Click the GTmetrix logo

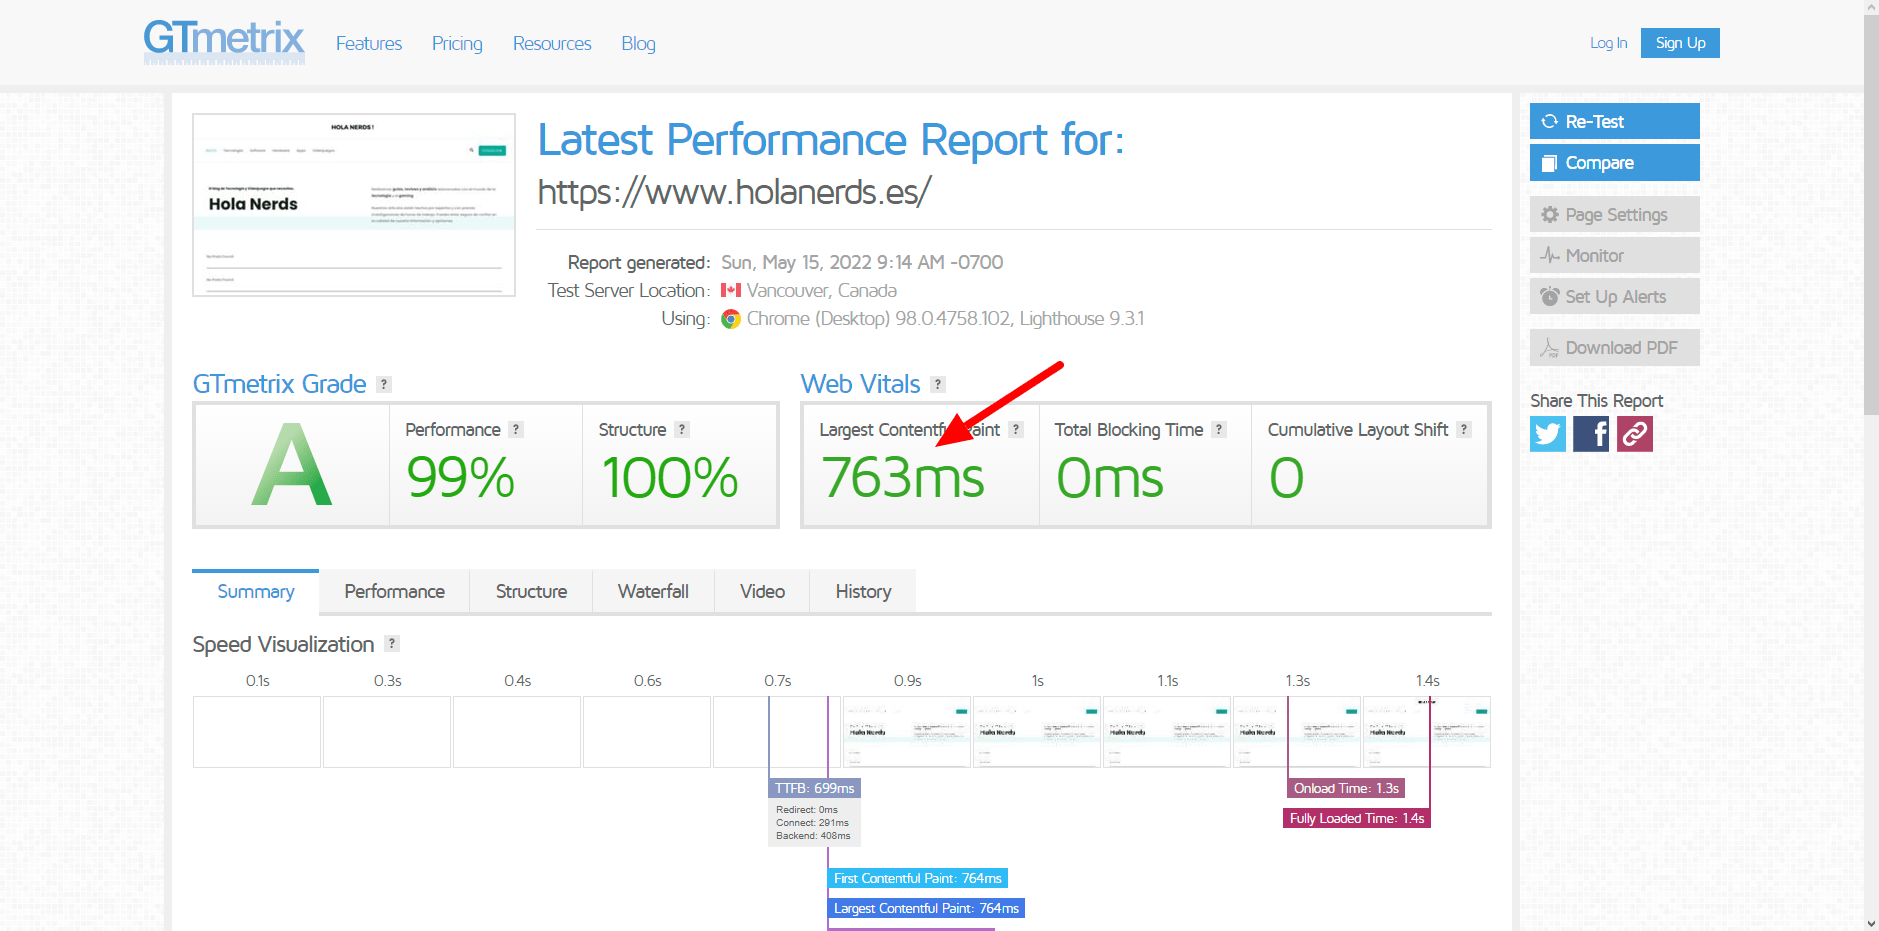(x=224, y=42)
